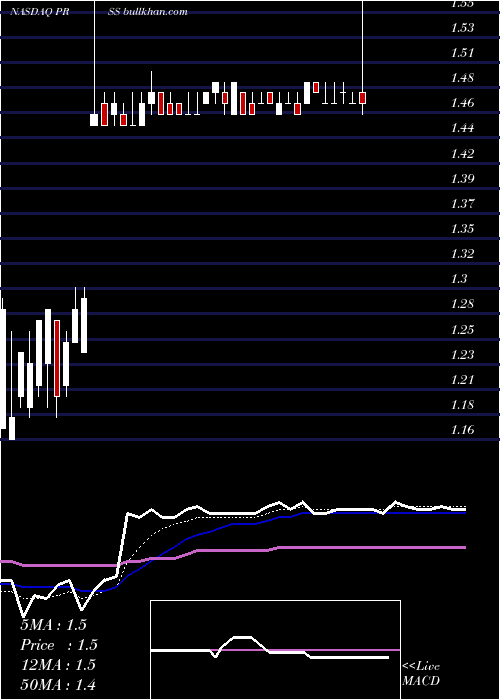Click the '5MA : 1.5' legend entry
500x700 pixels.
53,625
